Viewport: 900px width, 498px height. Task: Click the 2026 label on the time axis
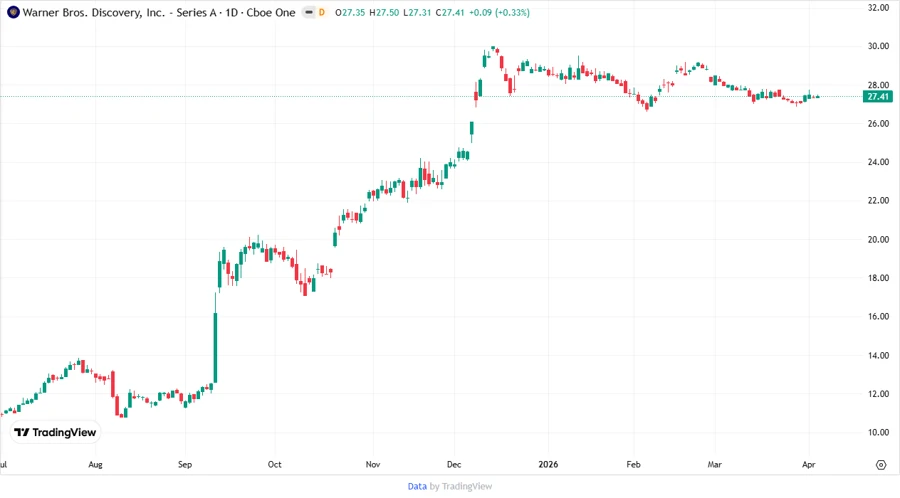pos(548,465)
